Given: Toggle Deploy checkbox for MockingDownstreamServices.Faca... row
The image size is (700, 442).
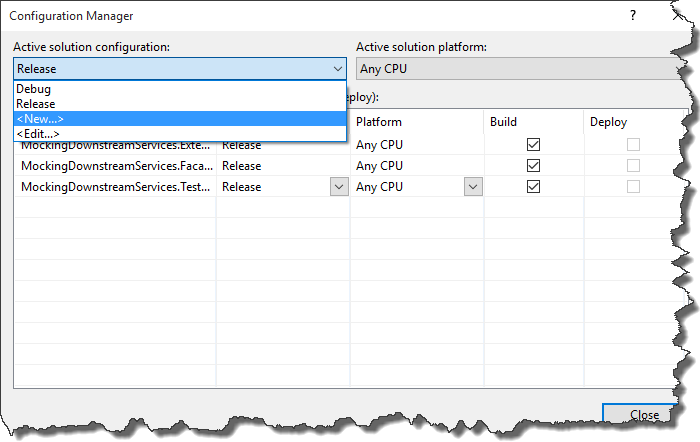Looking at the screenshot, I should click(633, 166).
